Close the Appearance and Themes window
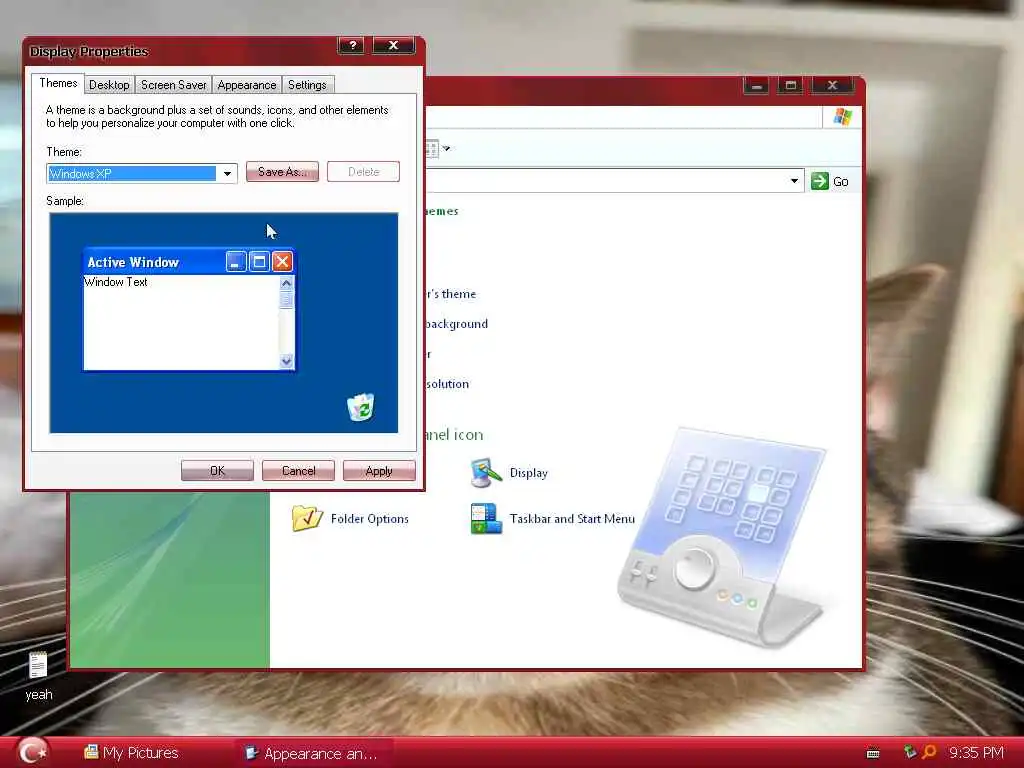 832,86
